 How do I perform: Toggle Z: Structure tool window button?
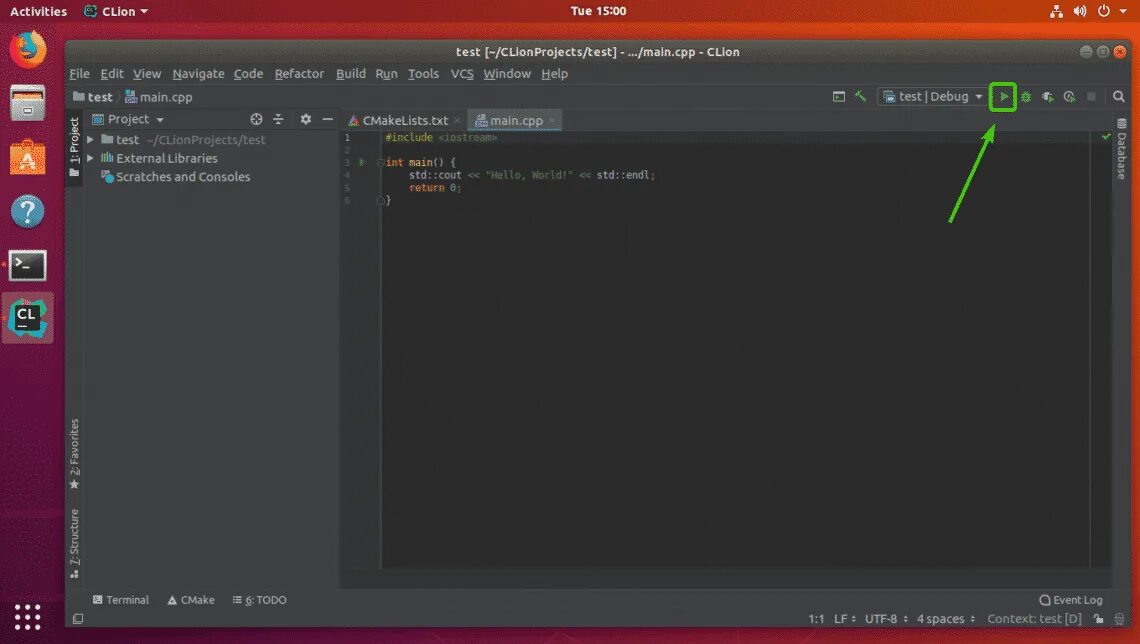point(74,544)
